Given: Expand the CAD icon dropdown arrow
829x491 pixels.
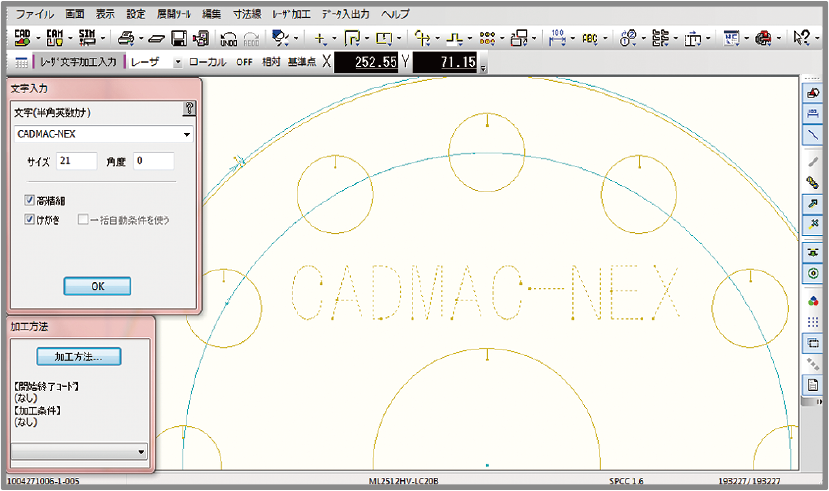Looking at the screenshot, I should coord(38,39).
